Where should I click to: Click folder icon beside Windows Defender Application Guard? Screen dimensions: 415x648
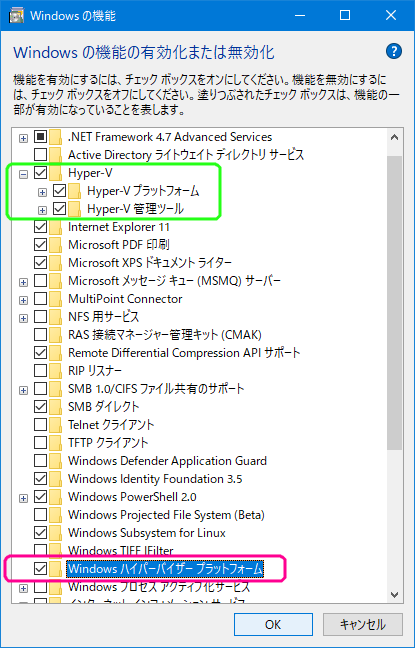(x=56, y=461)
